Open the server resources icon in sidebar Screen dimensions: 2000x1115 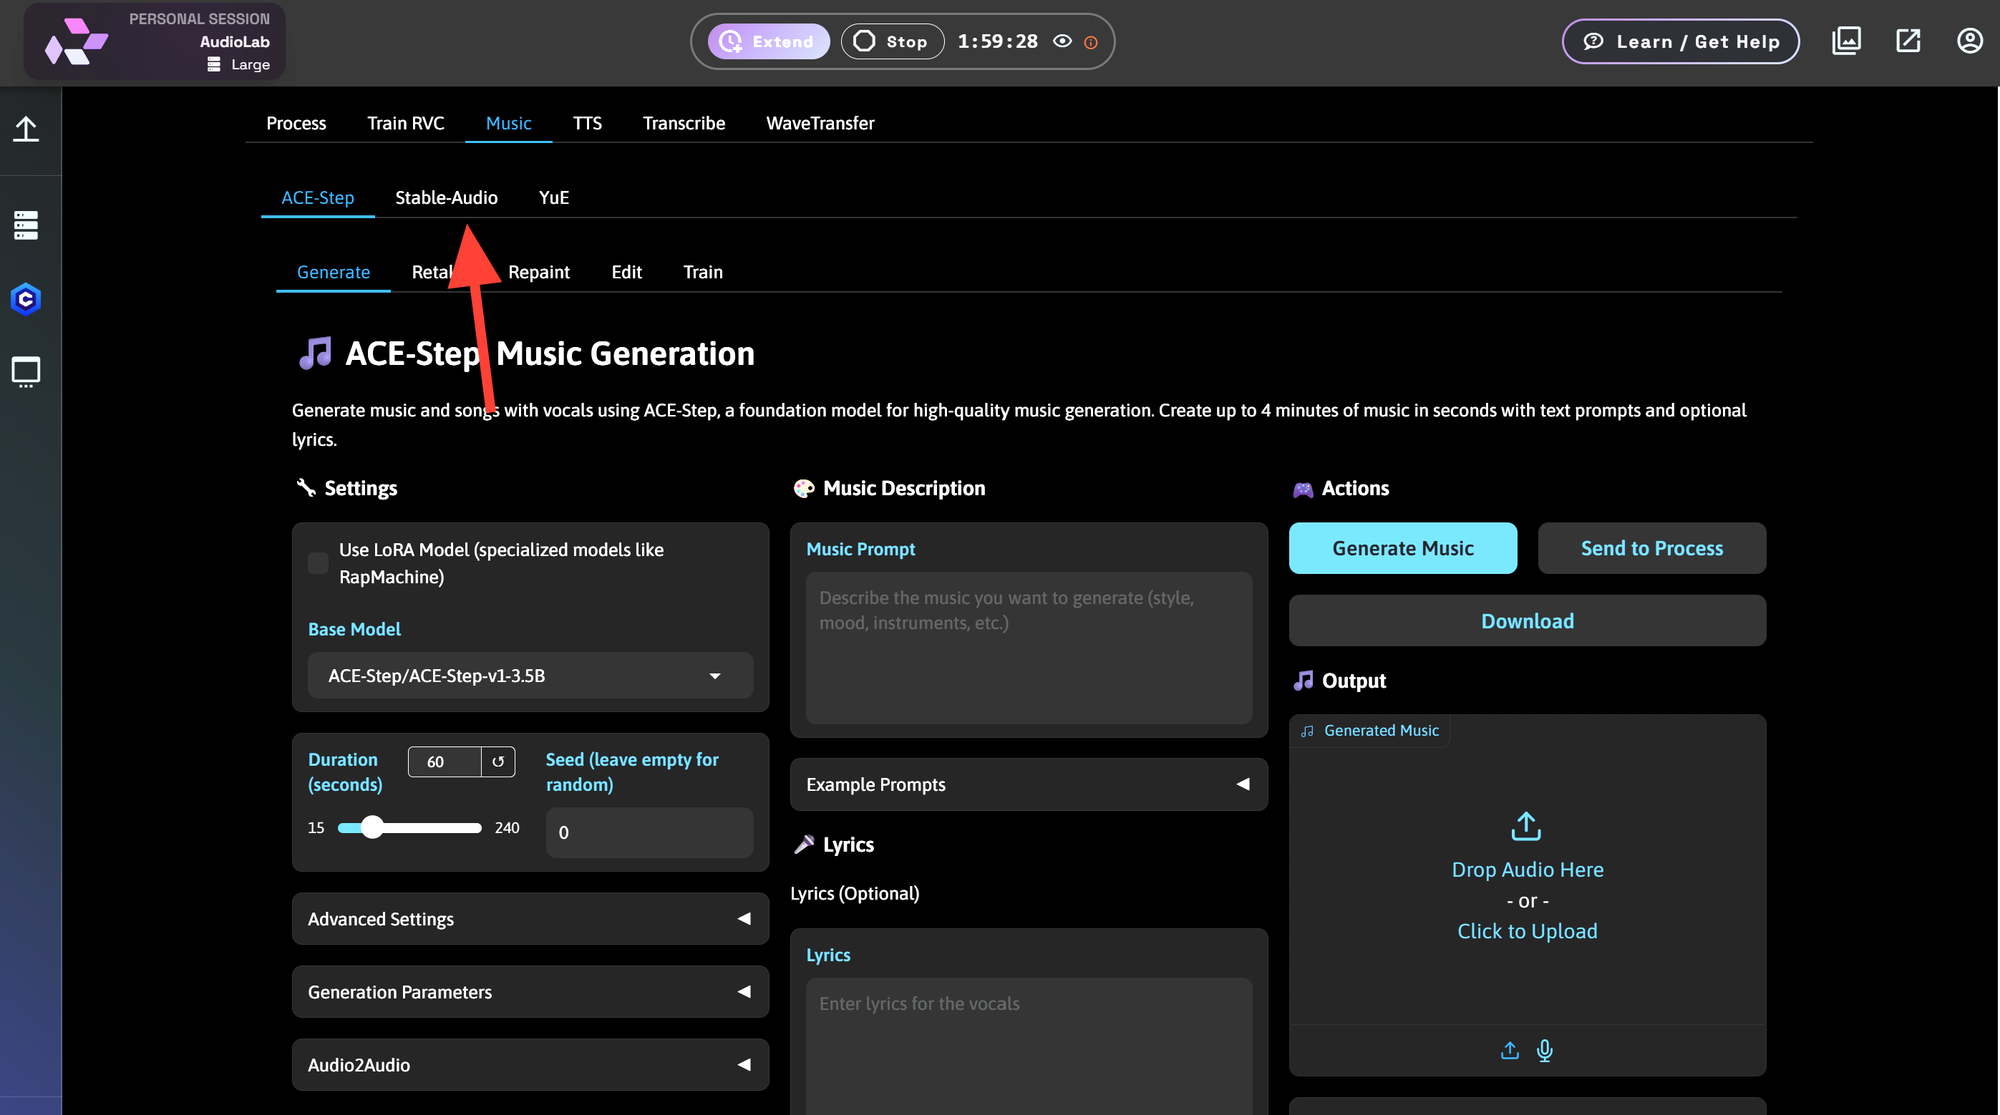pos(26,225)
